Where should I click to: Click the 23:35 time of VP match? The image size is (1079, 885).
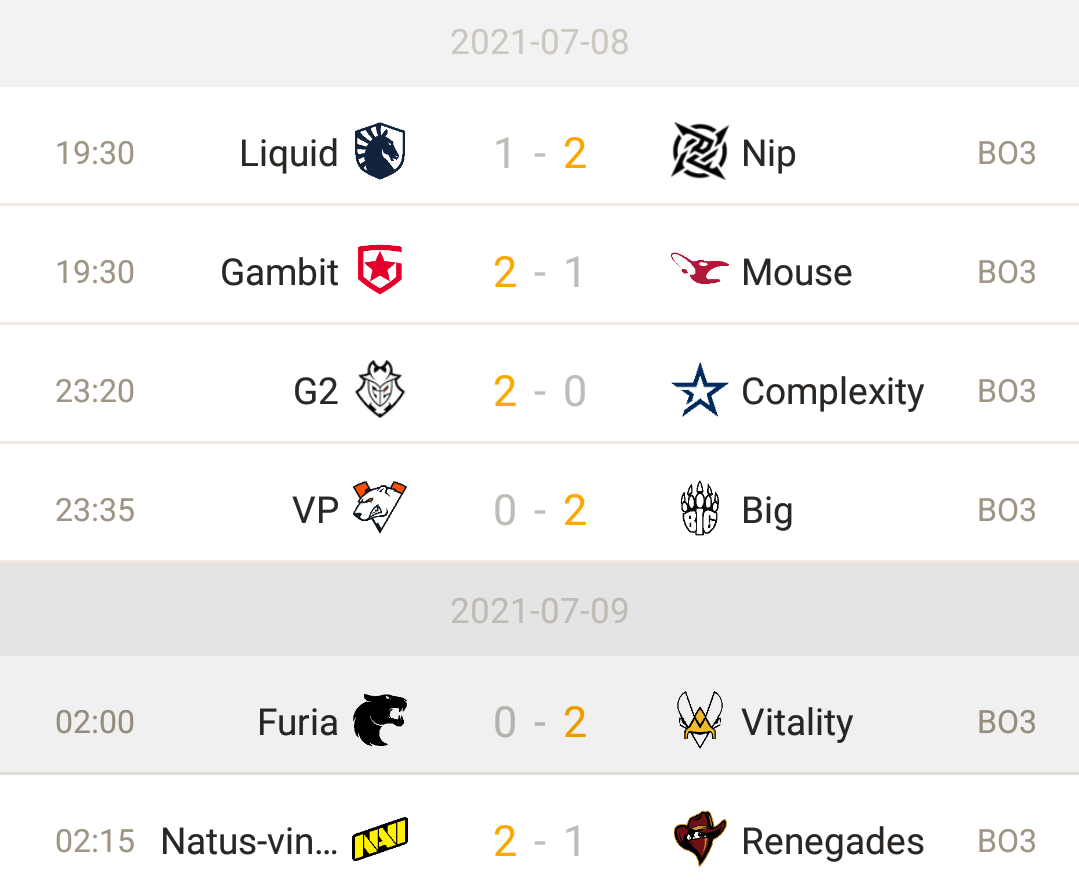tap(95, 510)
